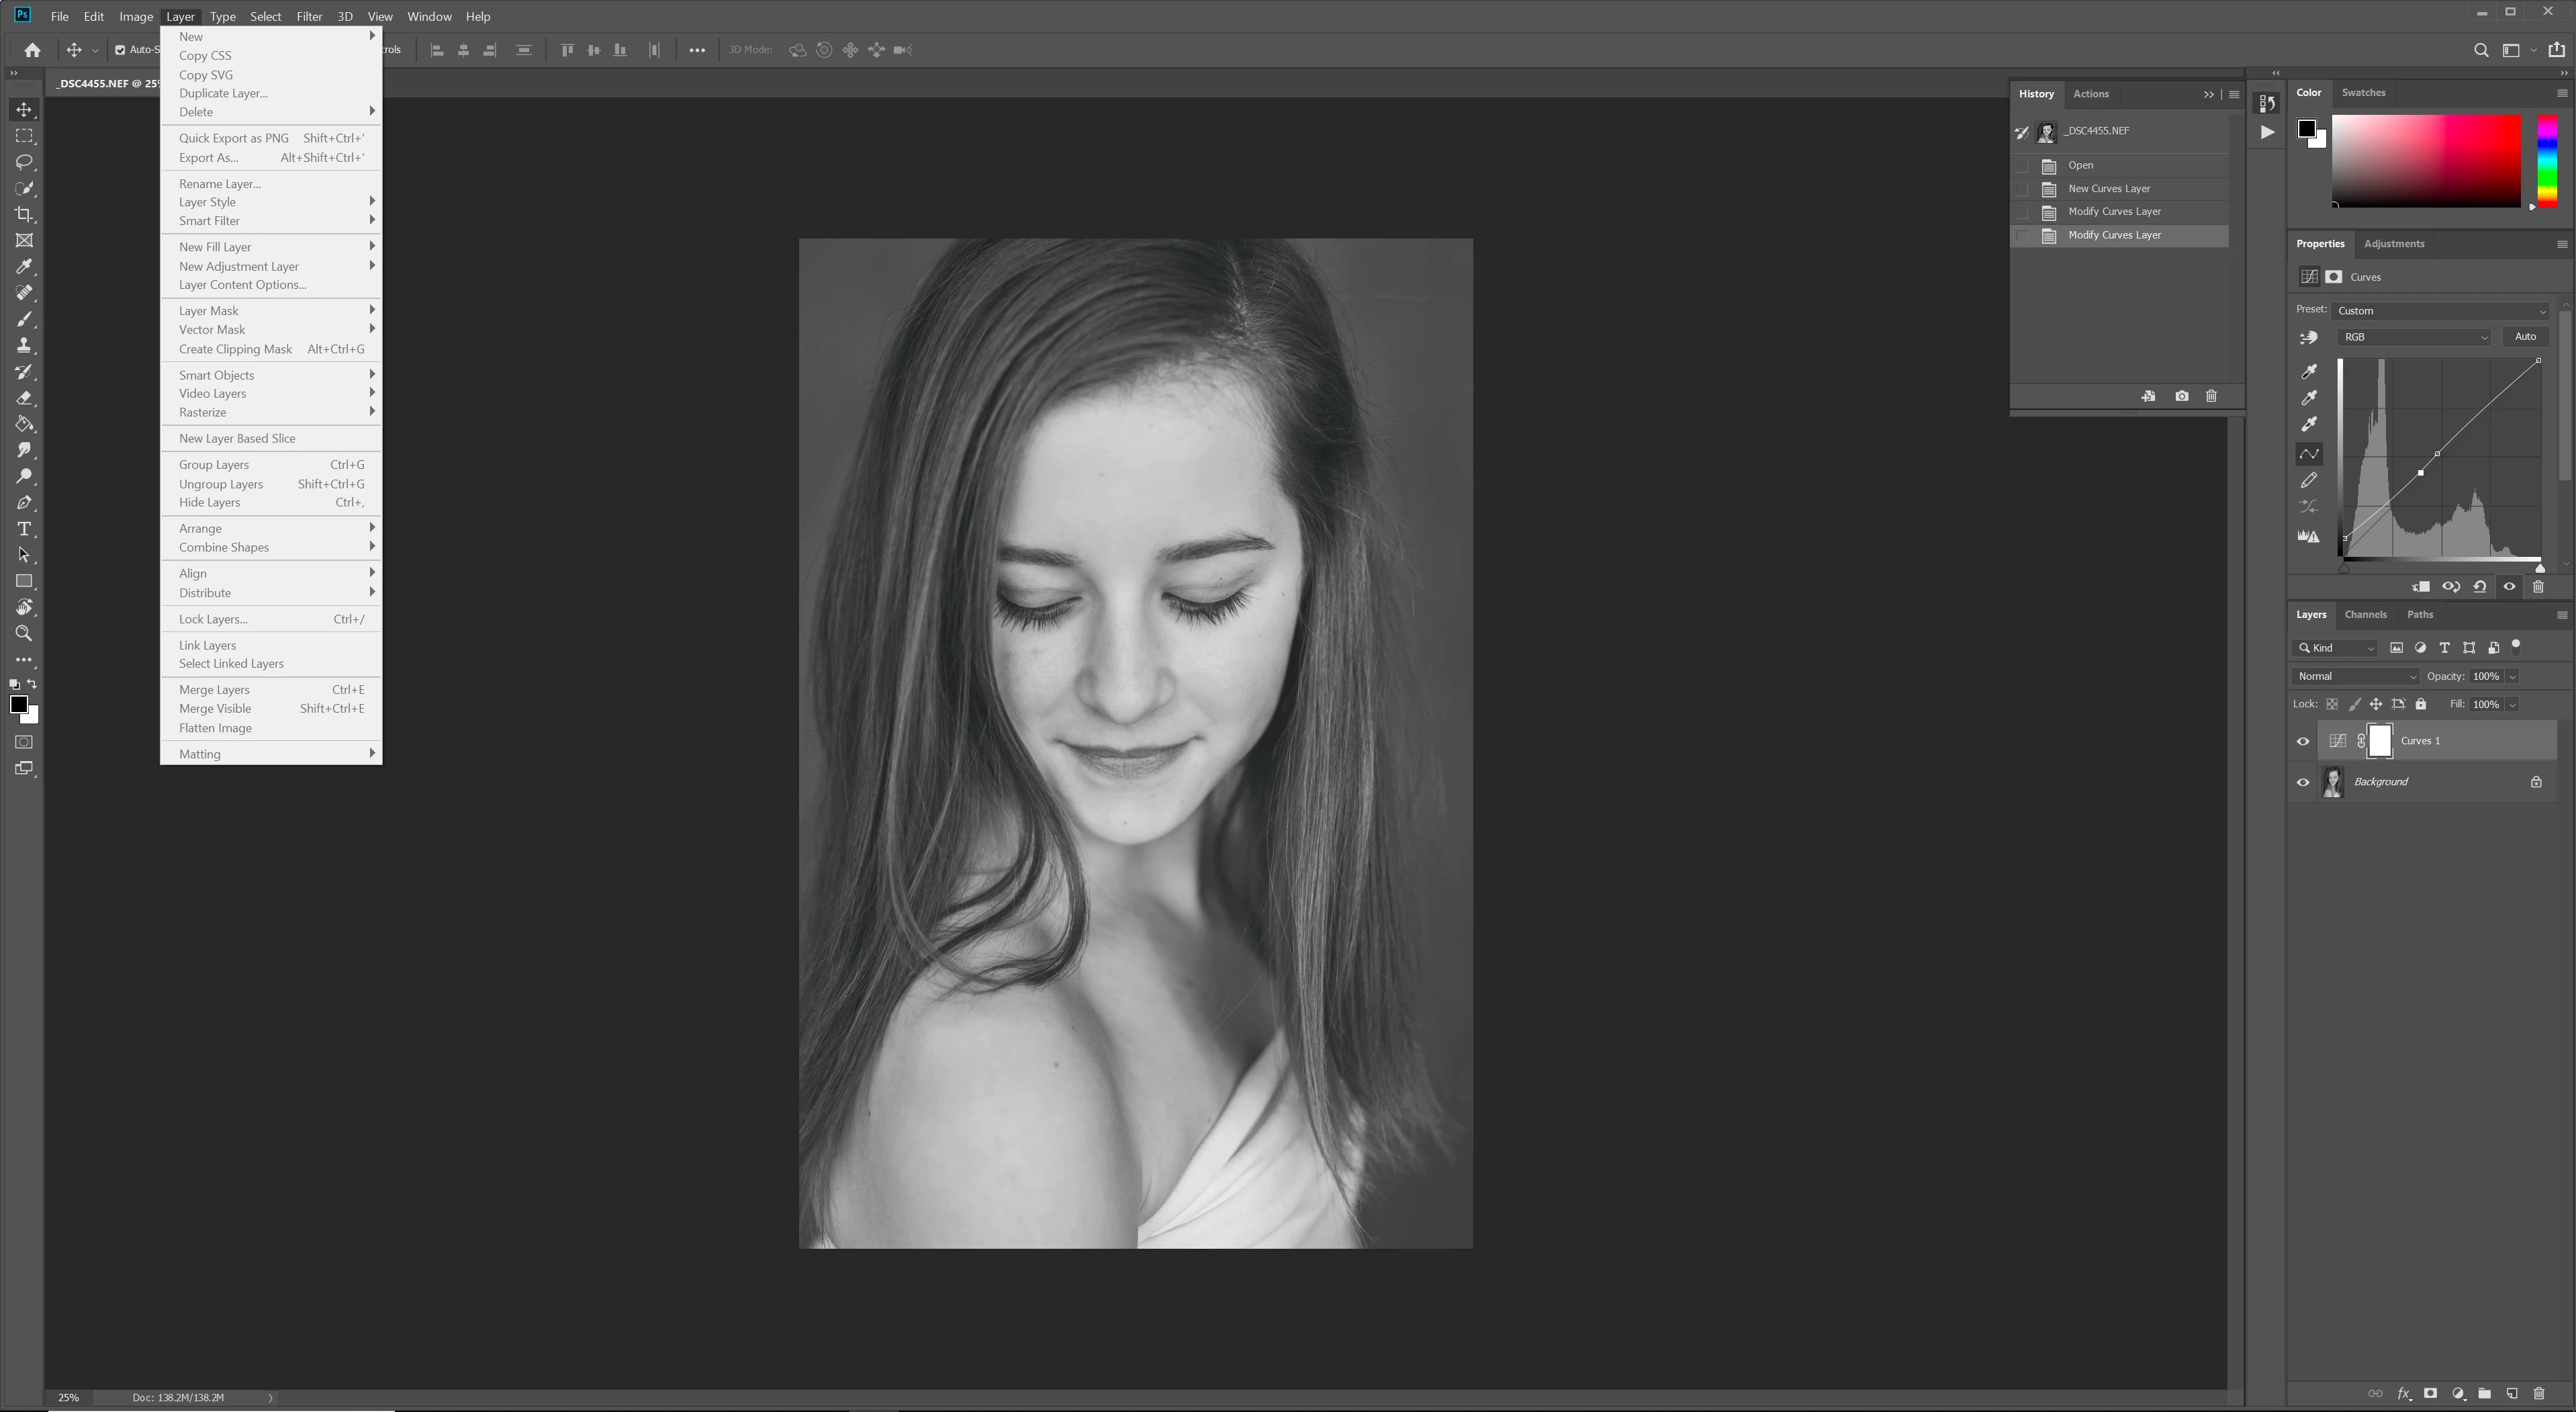The image size is (2576, 1412).
Task: Select the Horizontal Type tool
Action: click(x=24, y=529)
